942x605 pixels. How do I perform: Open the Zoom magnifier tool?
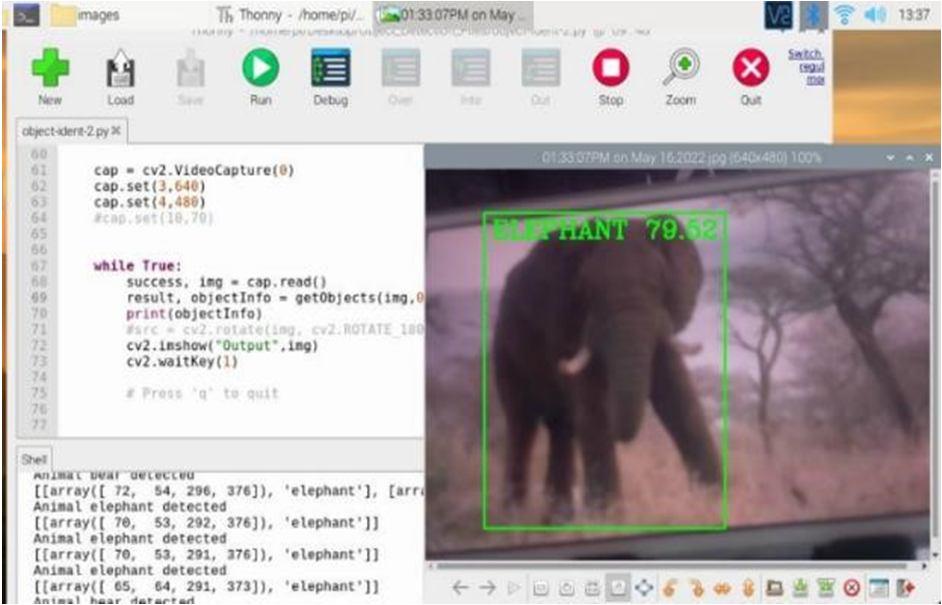[x=681, y=67]
